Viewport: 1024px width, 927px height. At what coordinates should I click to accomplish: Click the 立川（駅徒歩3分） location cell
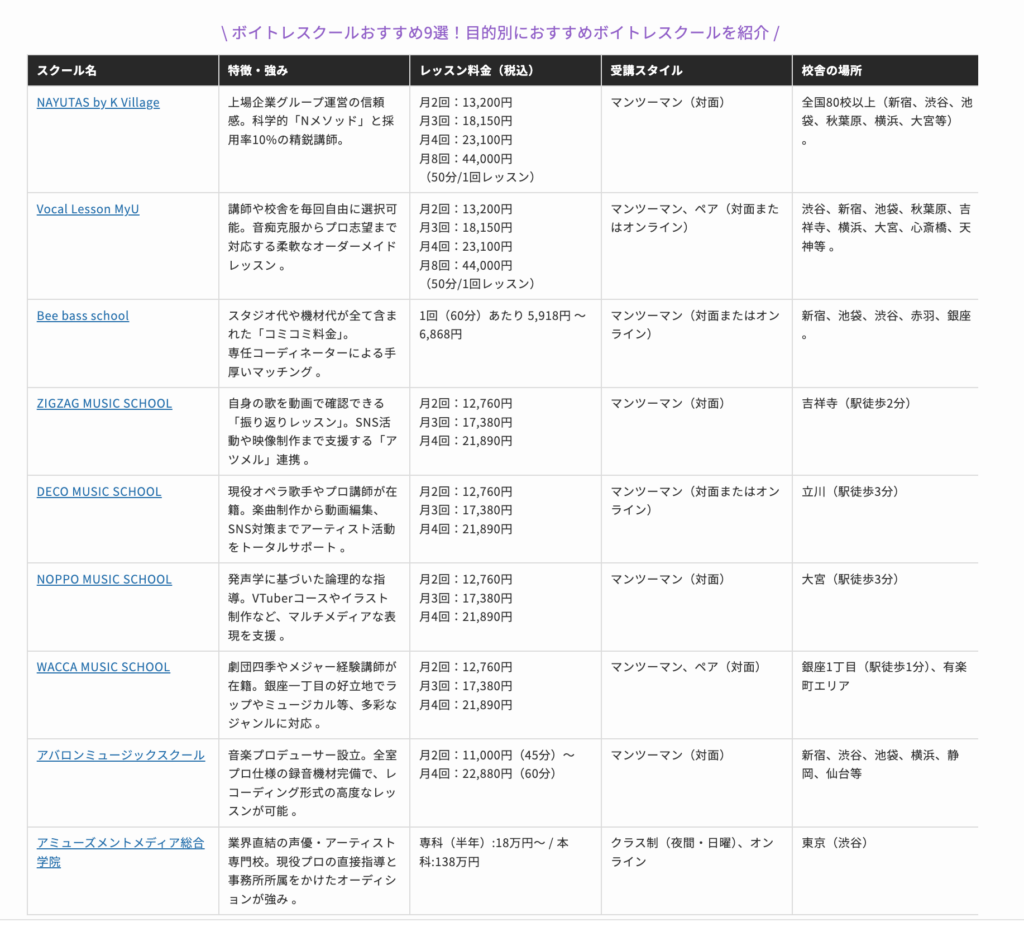point(850,491)
